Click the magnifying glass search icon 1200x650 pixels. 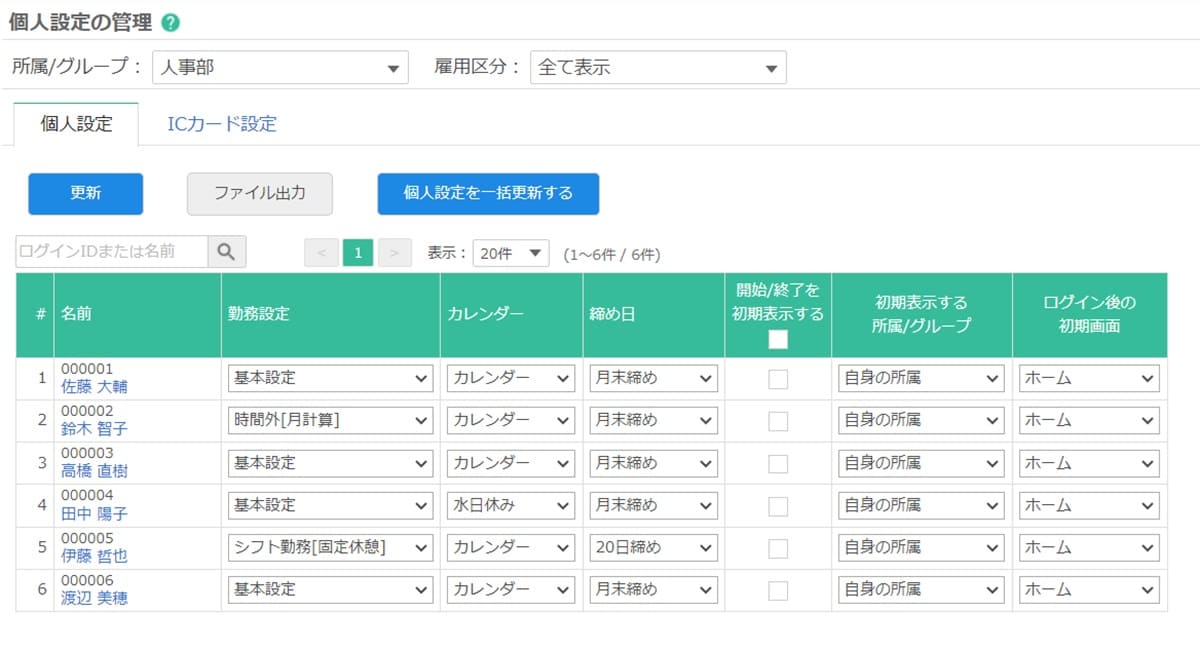[x=226, y=252]
